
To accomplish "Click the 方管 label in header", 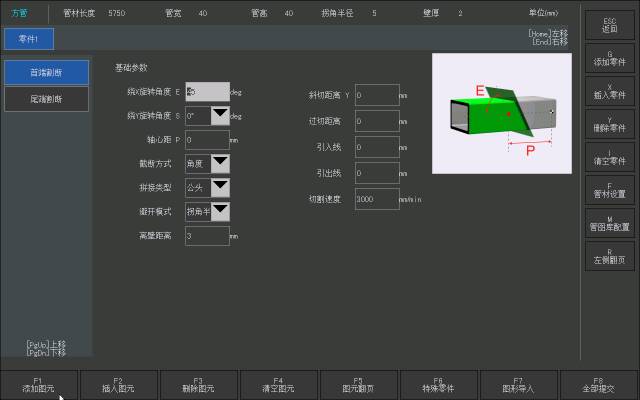I will tap(20, 13).
